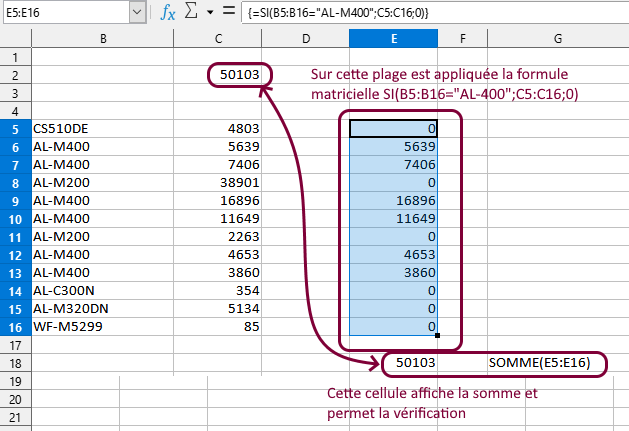Click cell with CS510DE
629x431 pixels.
pos(103,129)
